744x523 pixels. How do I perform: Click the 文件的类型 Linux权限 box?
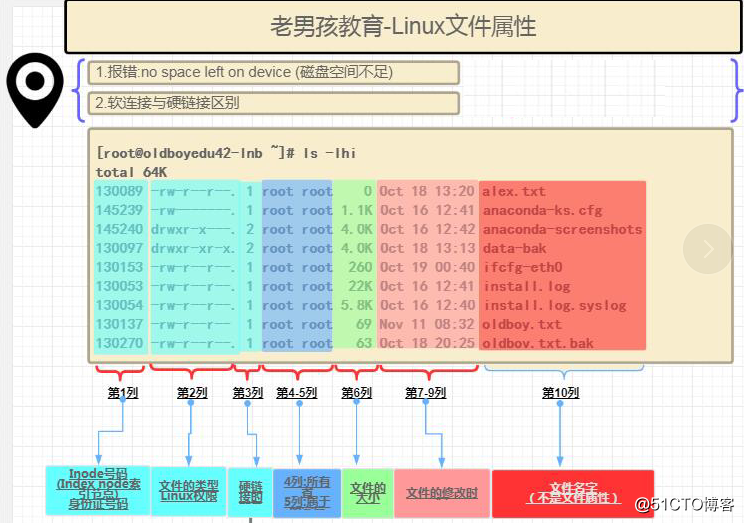(x=188, y=490)
